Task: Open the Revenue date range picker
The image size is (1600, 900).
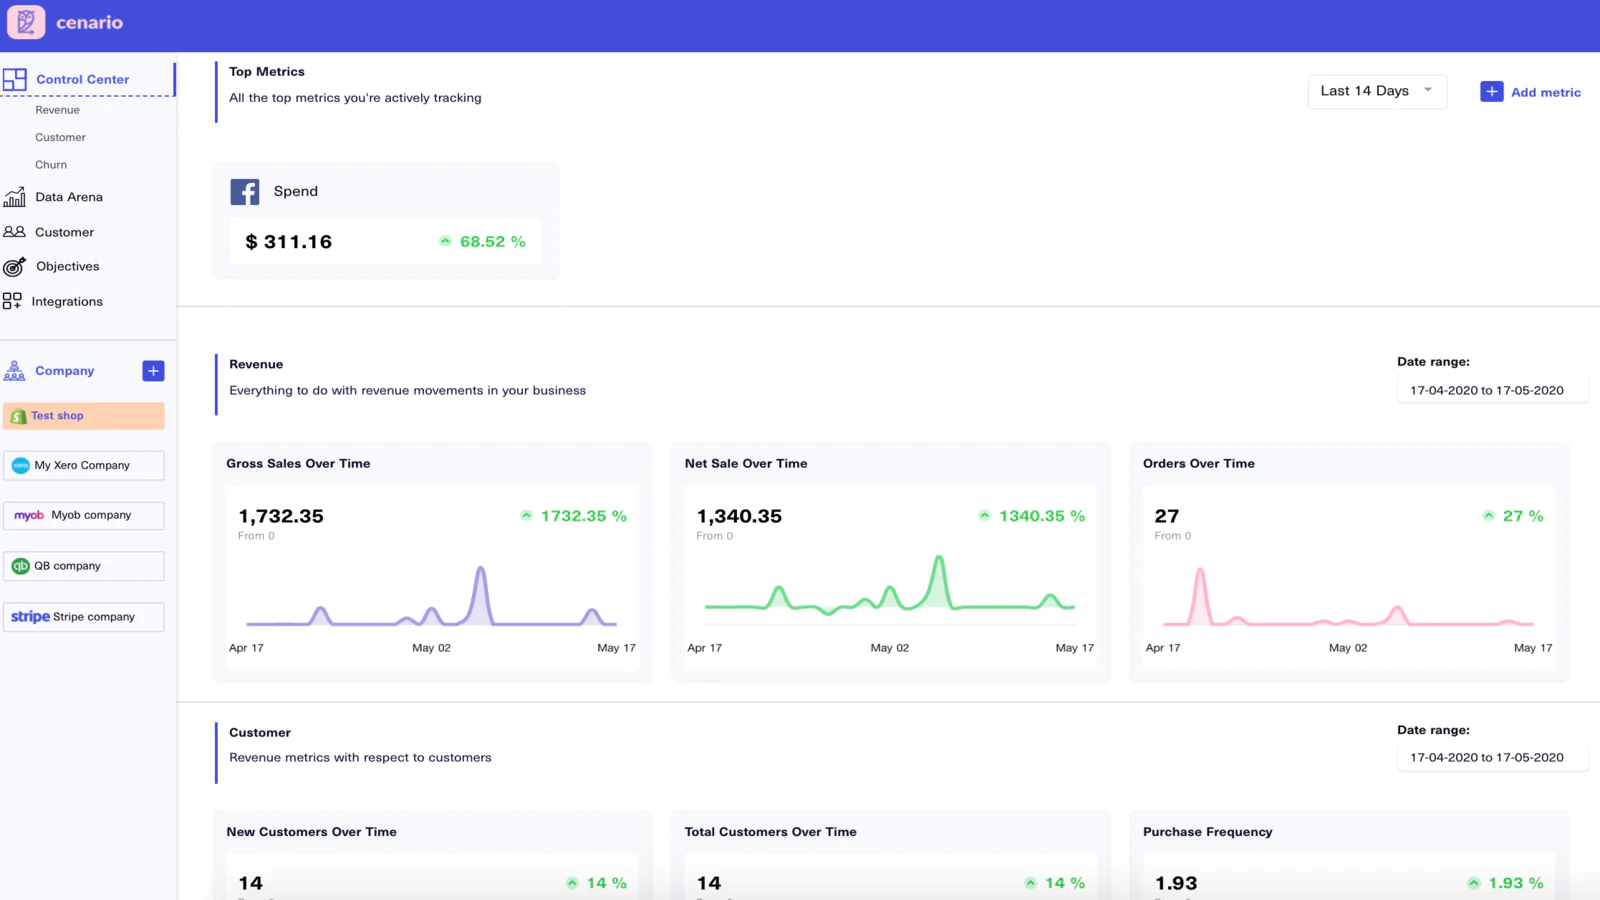Action: tap(1490, 391)
